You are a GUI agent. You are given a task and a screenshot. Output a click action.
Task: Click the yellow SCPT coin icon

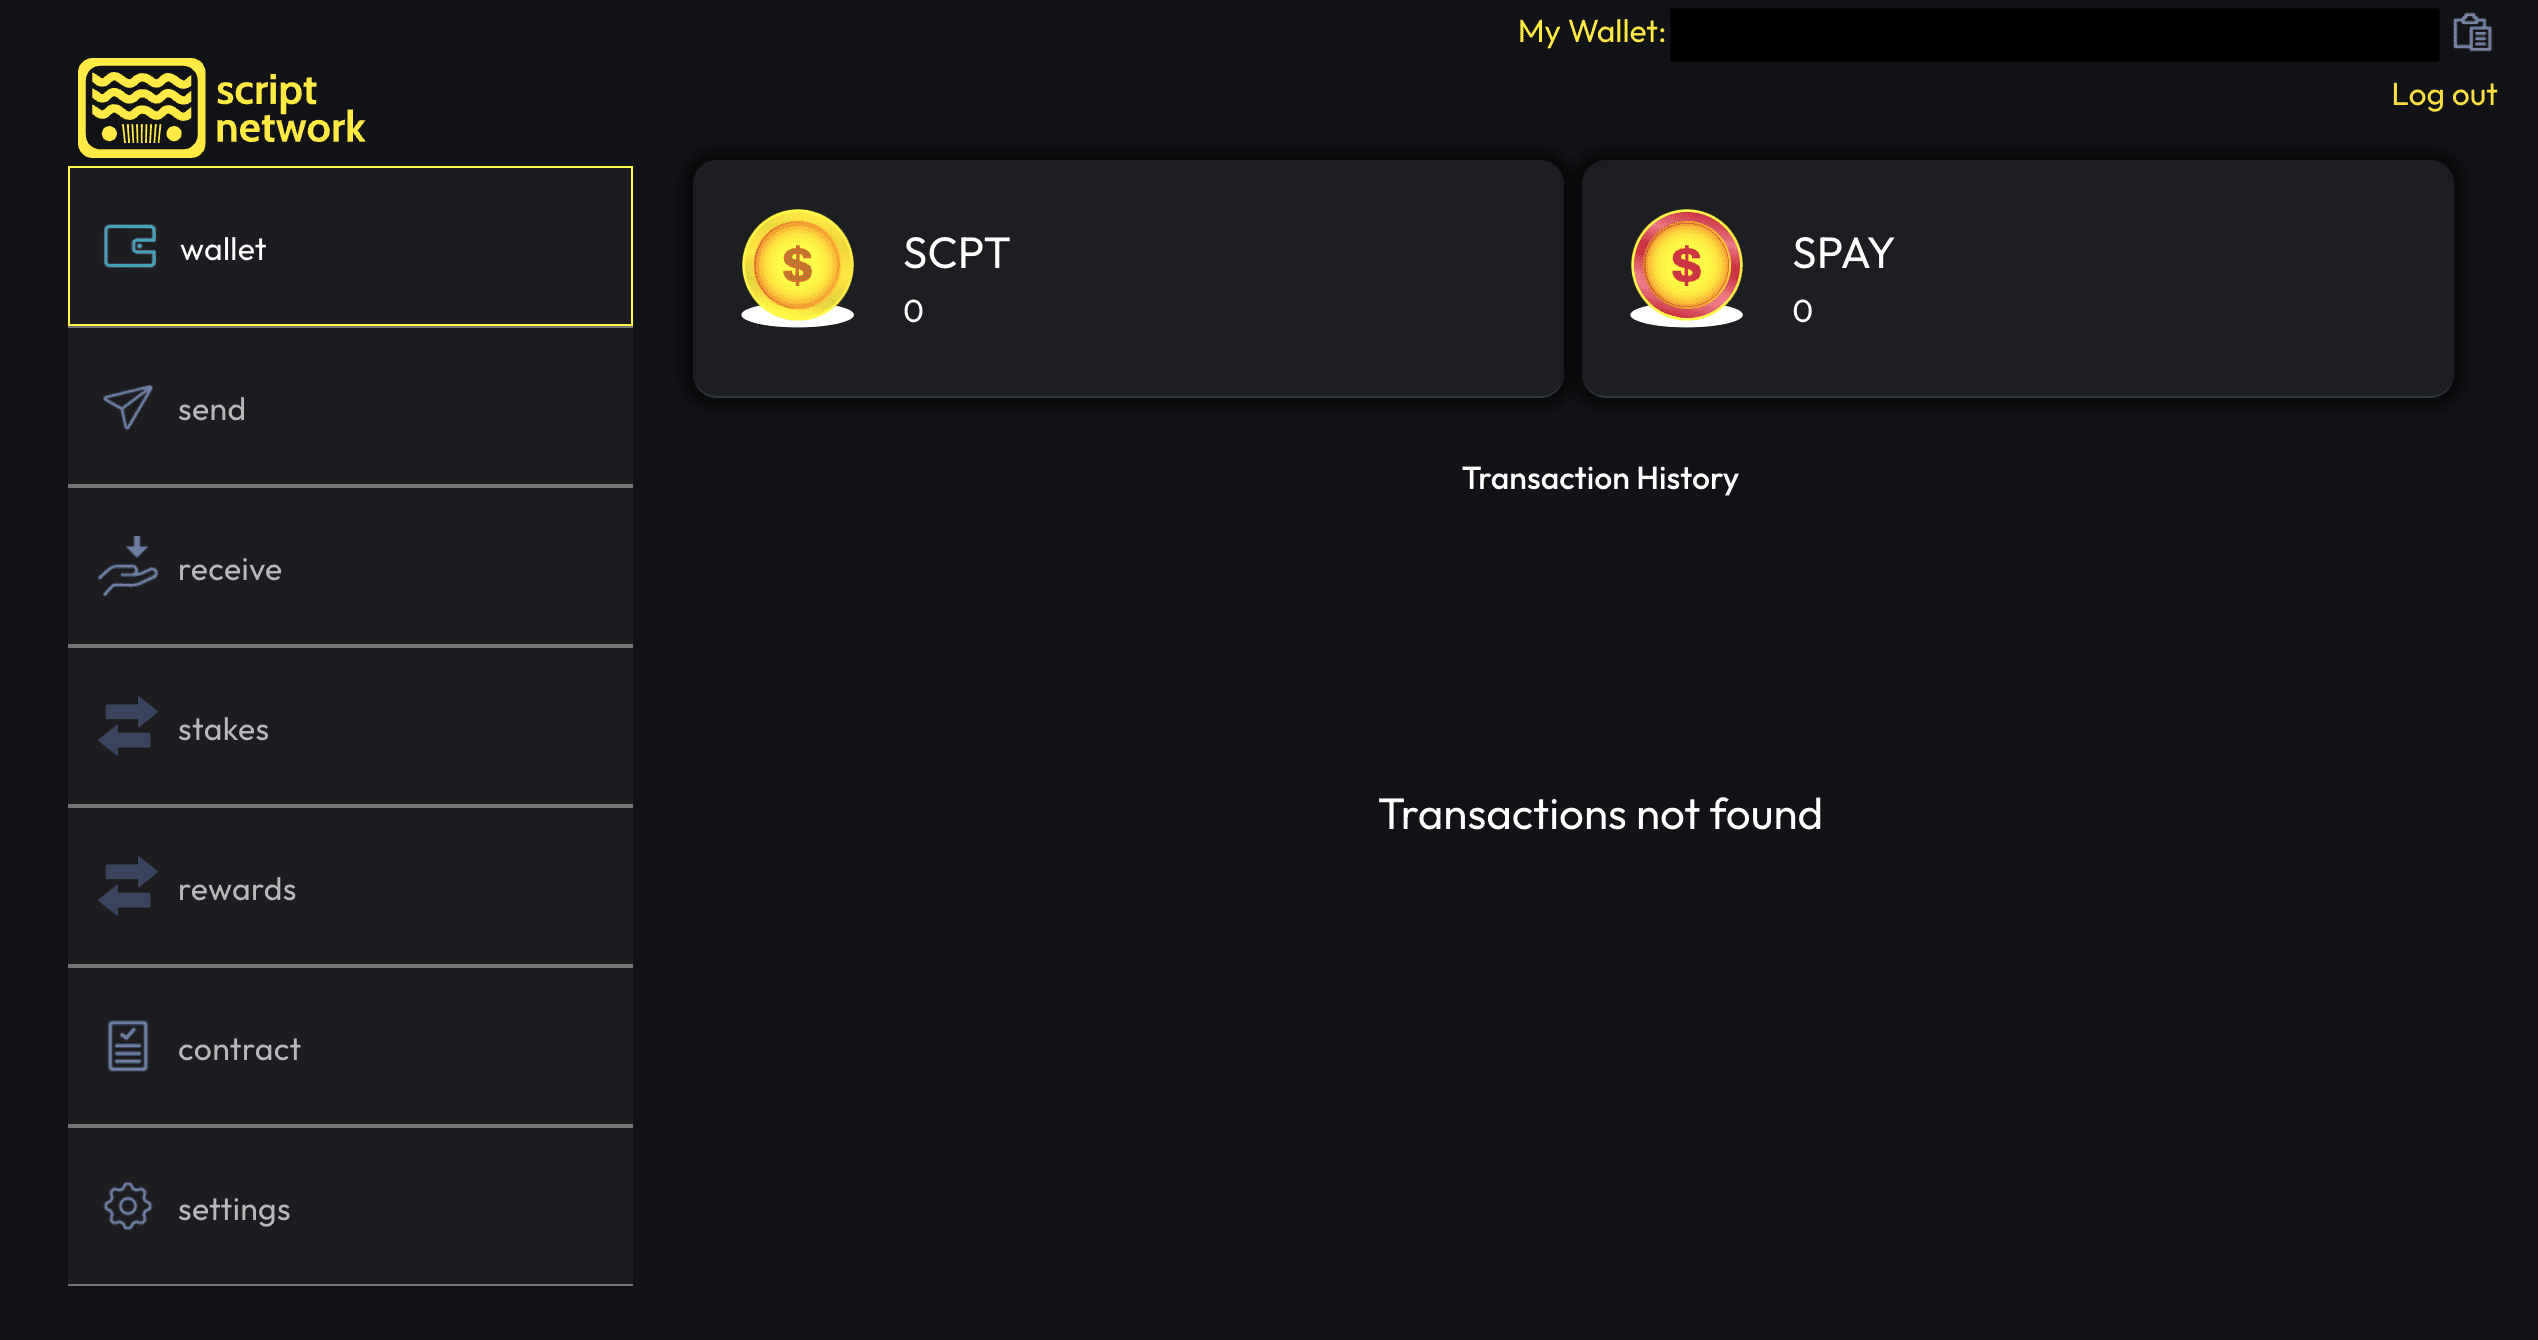point(797,268)
